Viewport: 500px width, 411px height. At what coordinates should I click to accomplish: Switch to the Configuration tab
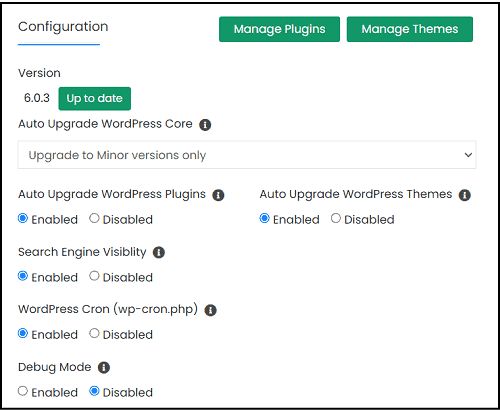click(x=63, y=27)
